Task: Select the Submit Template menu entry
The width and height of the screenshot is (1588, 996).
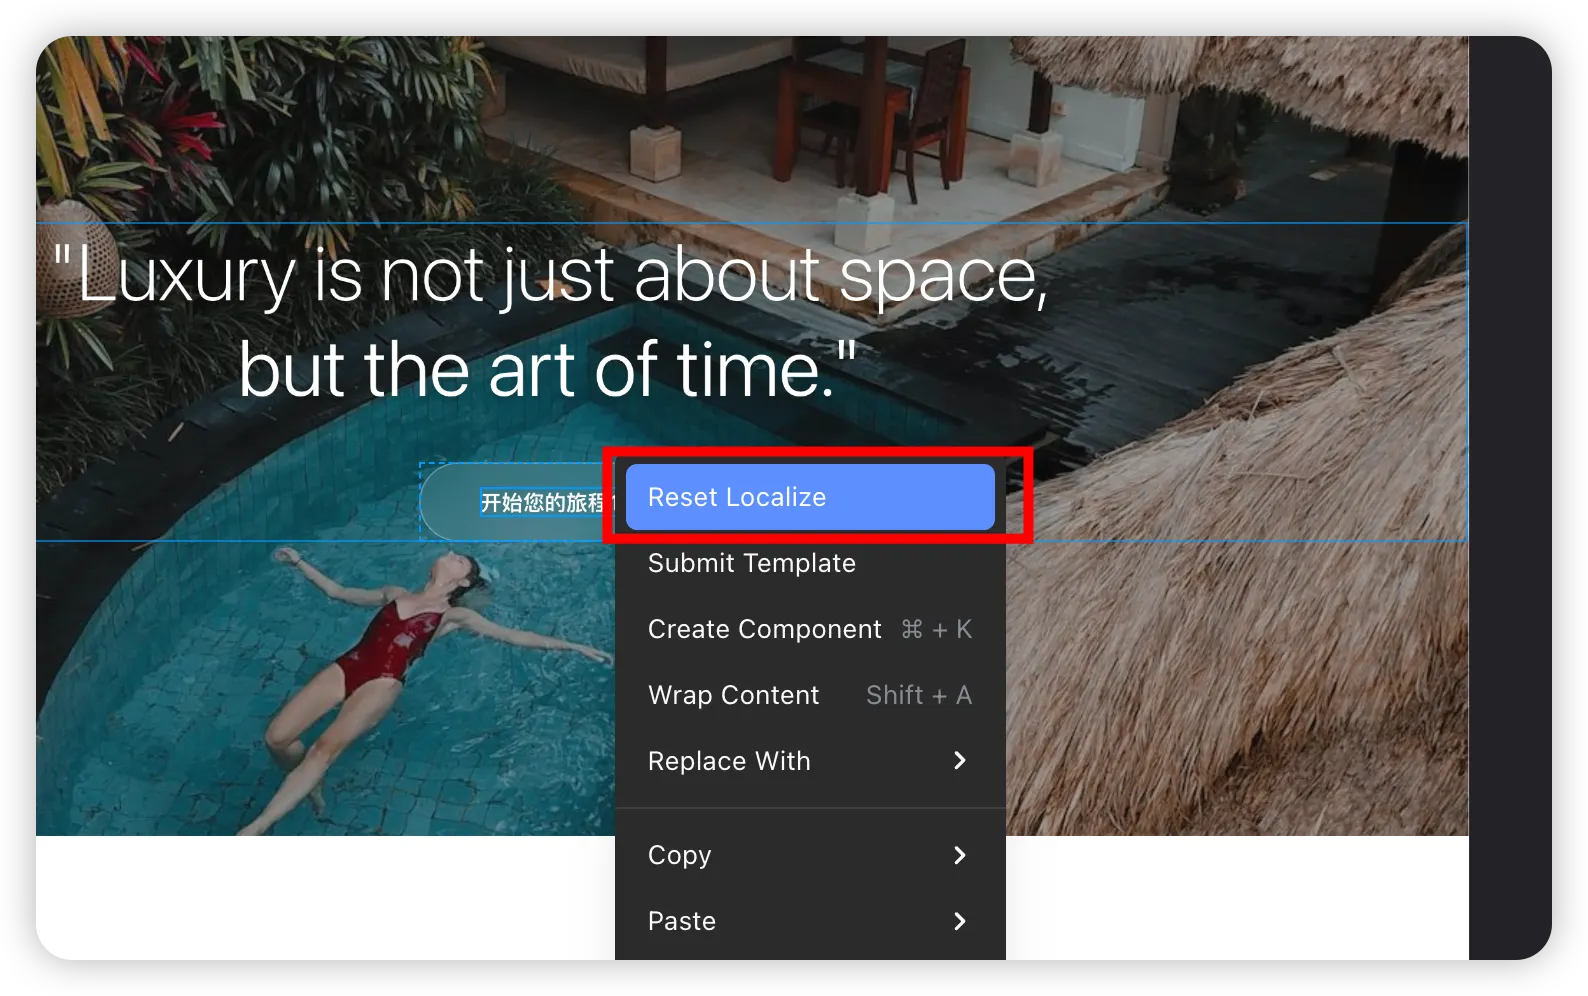Action: pos(751,563)
